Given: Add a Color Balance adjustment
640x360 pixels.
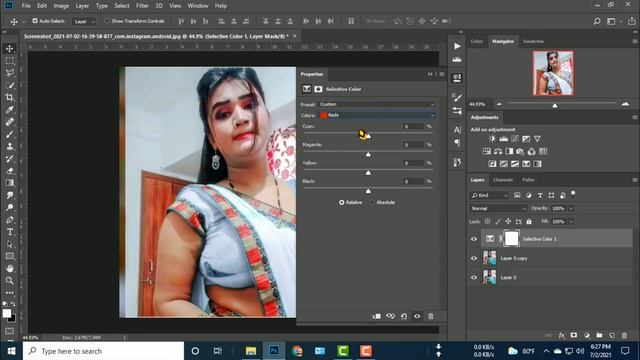Looking at the screenshot, I should point(498,151).
